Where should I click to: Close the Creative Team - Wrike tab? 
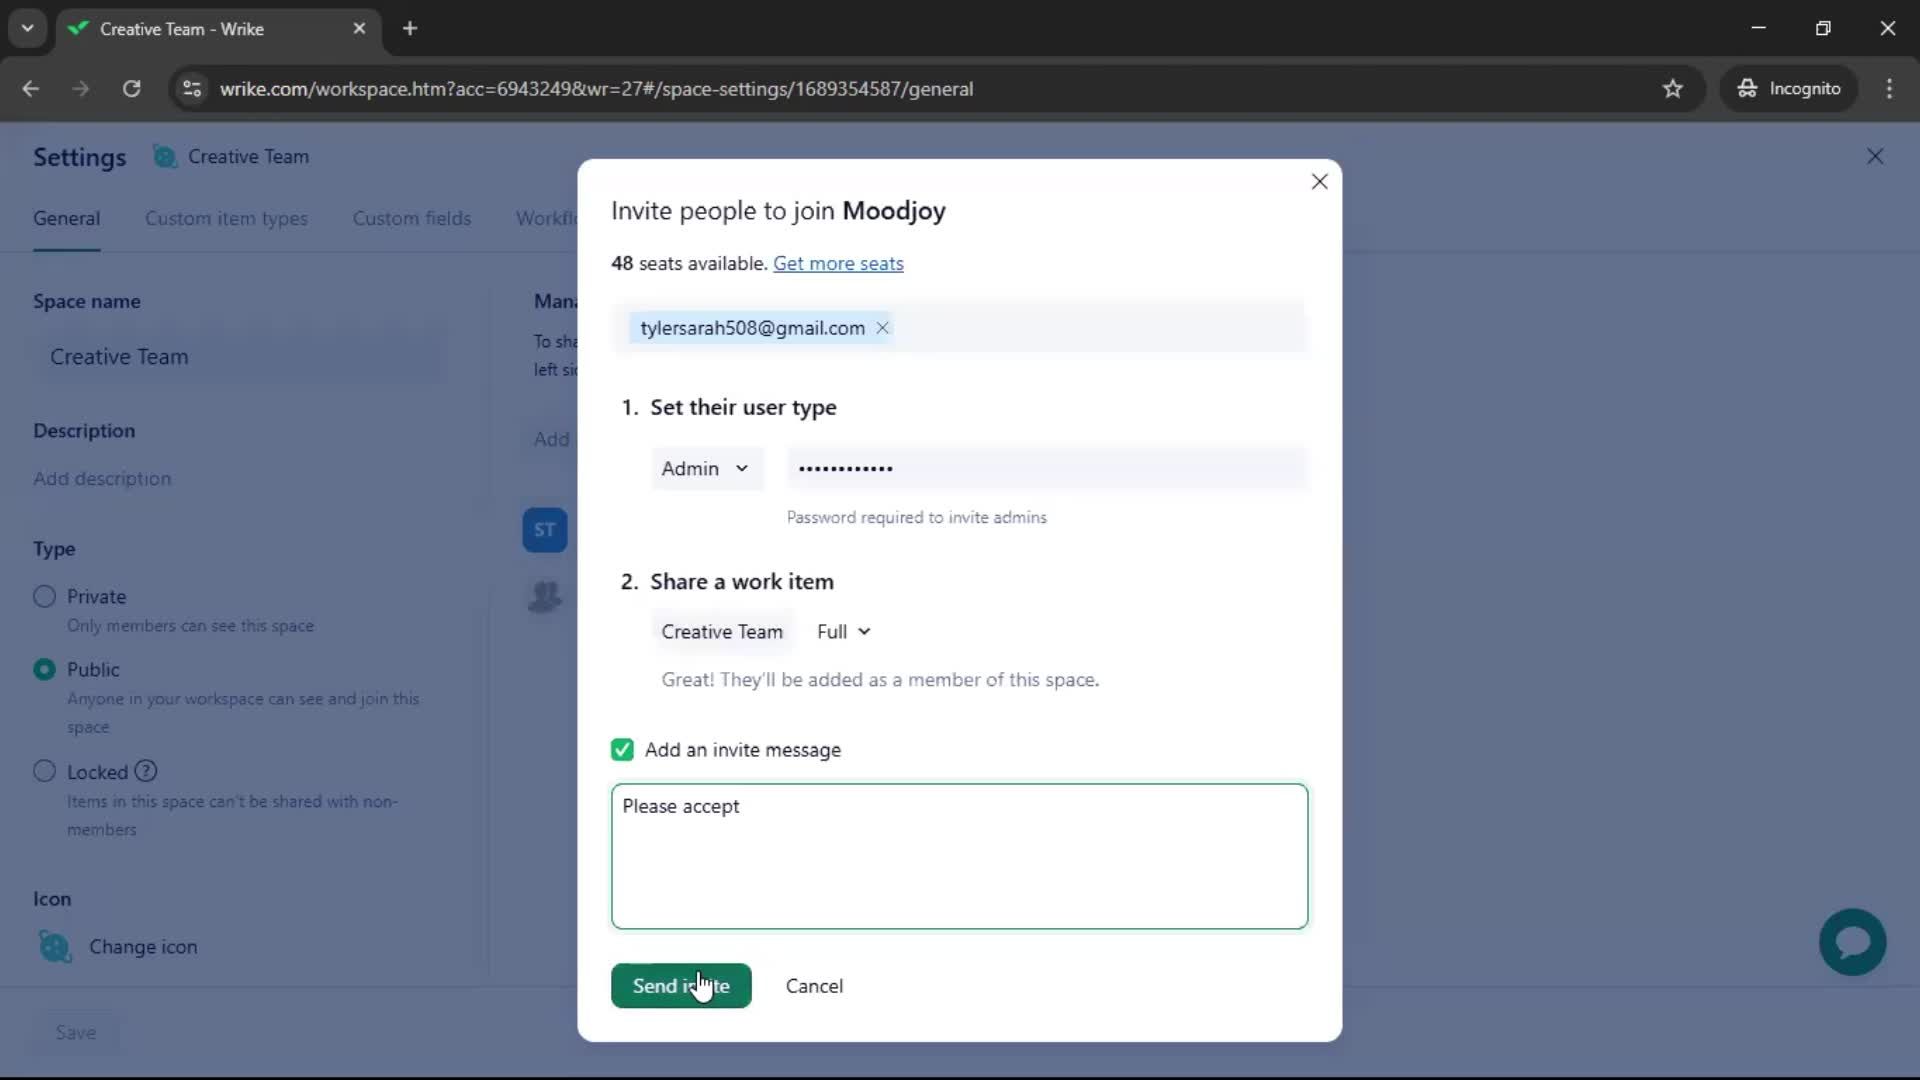click(359, 29)
